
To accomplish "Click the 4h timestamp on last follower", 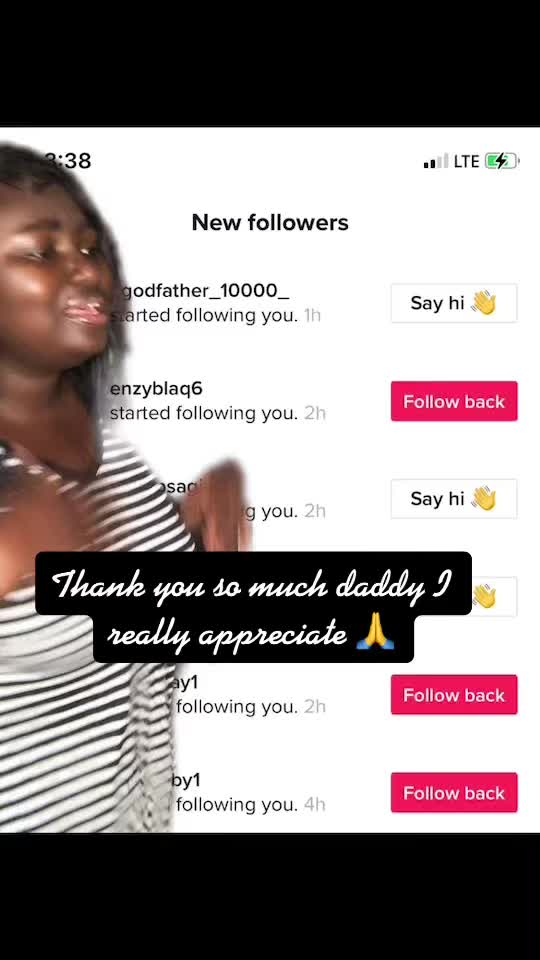I will (315, 804).
